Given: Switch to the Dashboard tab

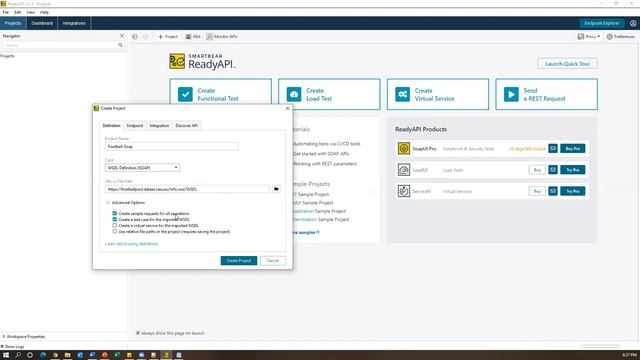Looking at the screenshot, I should click(x=42, y=23).
